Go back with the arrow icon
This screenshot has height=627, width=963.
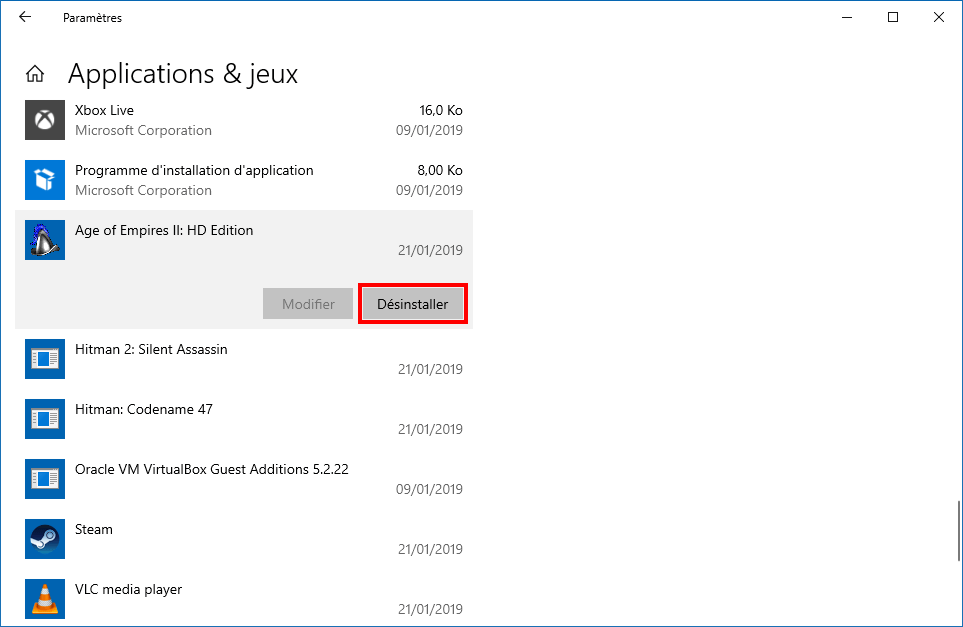click(x=25, y=17)
